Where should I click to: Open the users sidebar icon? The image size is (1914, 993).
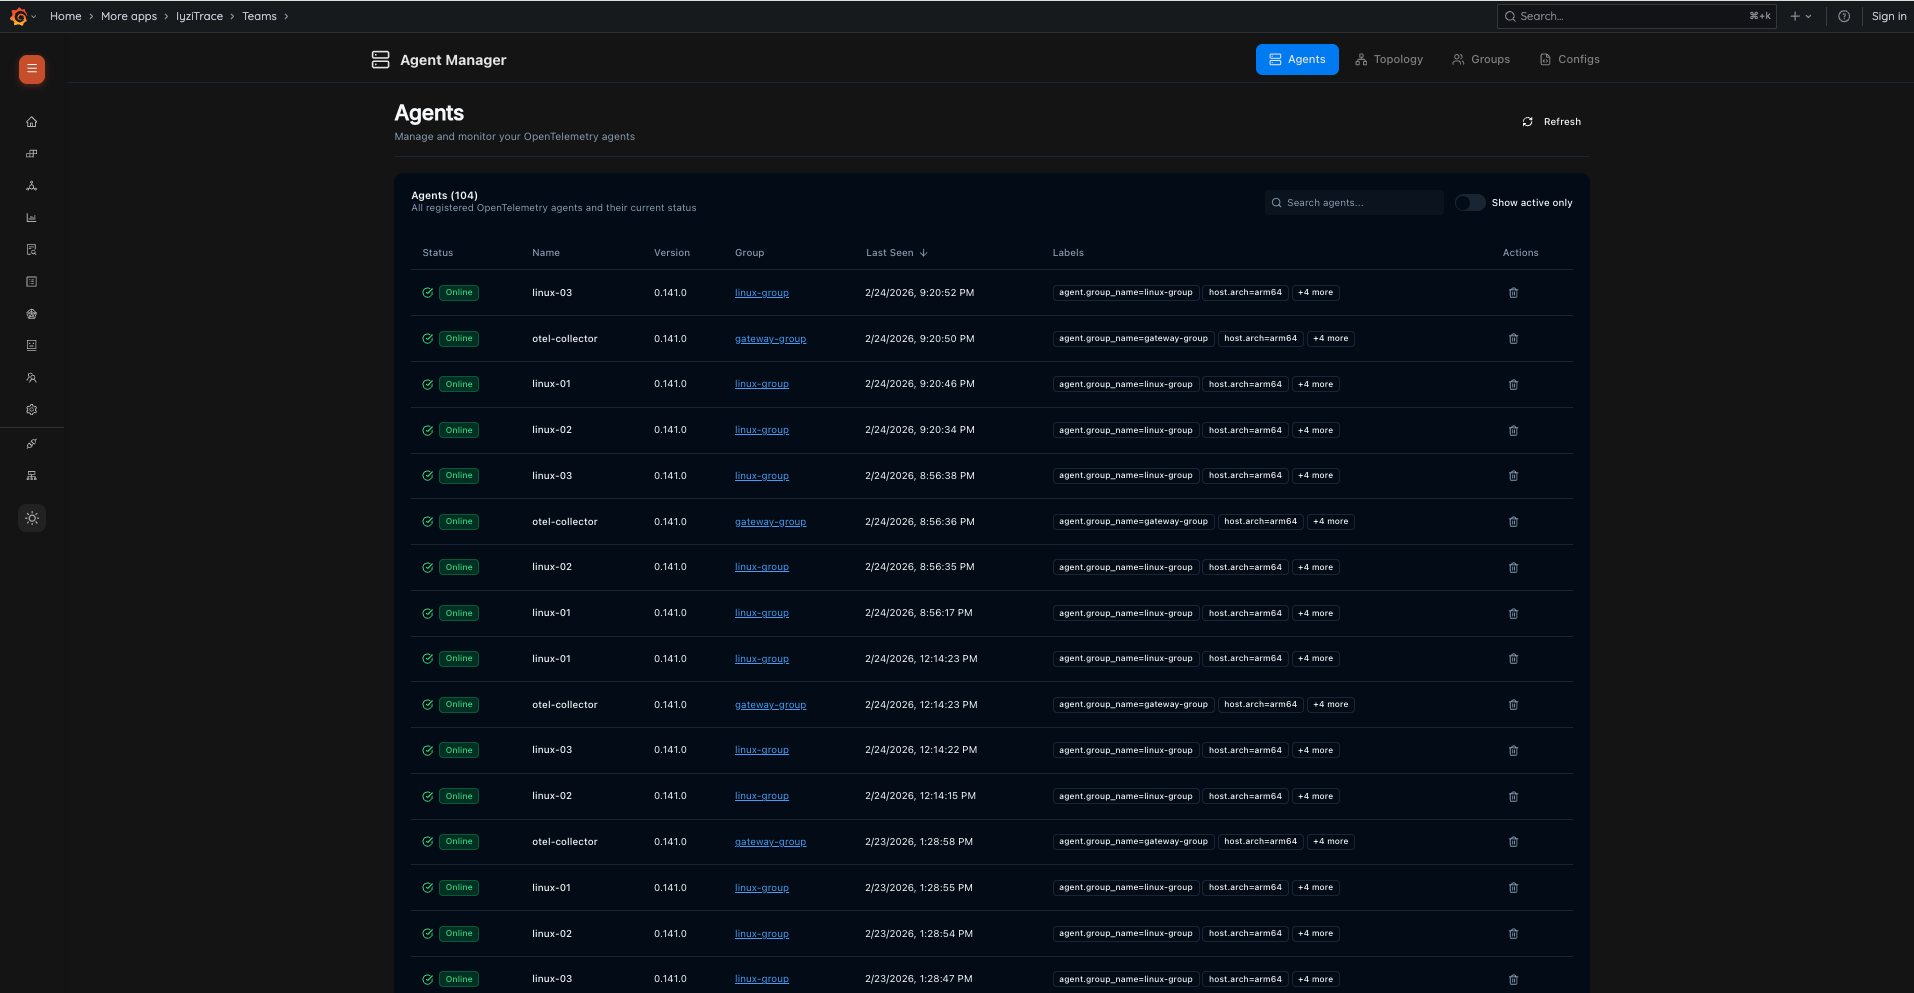[32, 378]
